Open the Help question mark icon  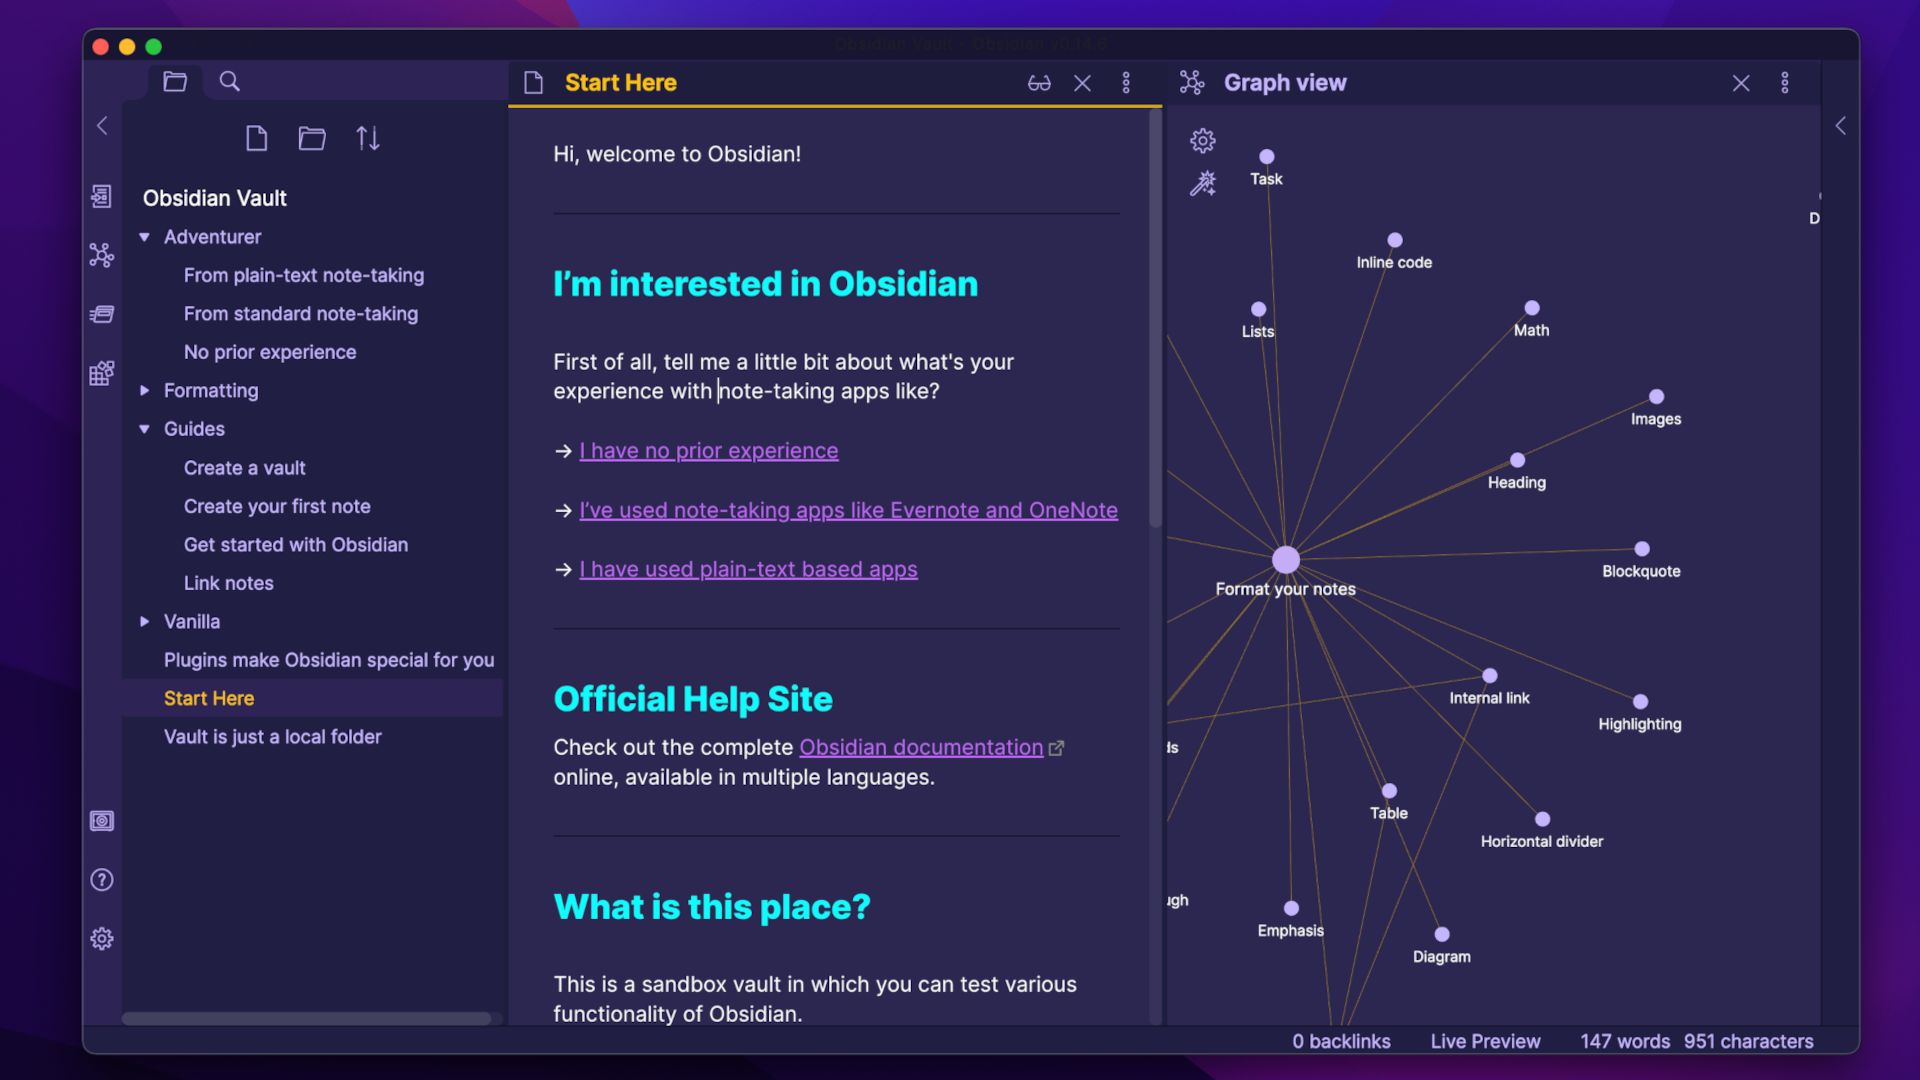click(x=101, y=880)
